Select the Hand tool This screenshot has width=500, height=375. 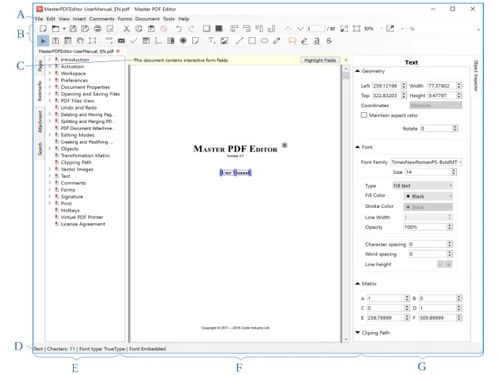(80, 41)
